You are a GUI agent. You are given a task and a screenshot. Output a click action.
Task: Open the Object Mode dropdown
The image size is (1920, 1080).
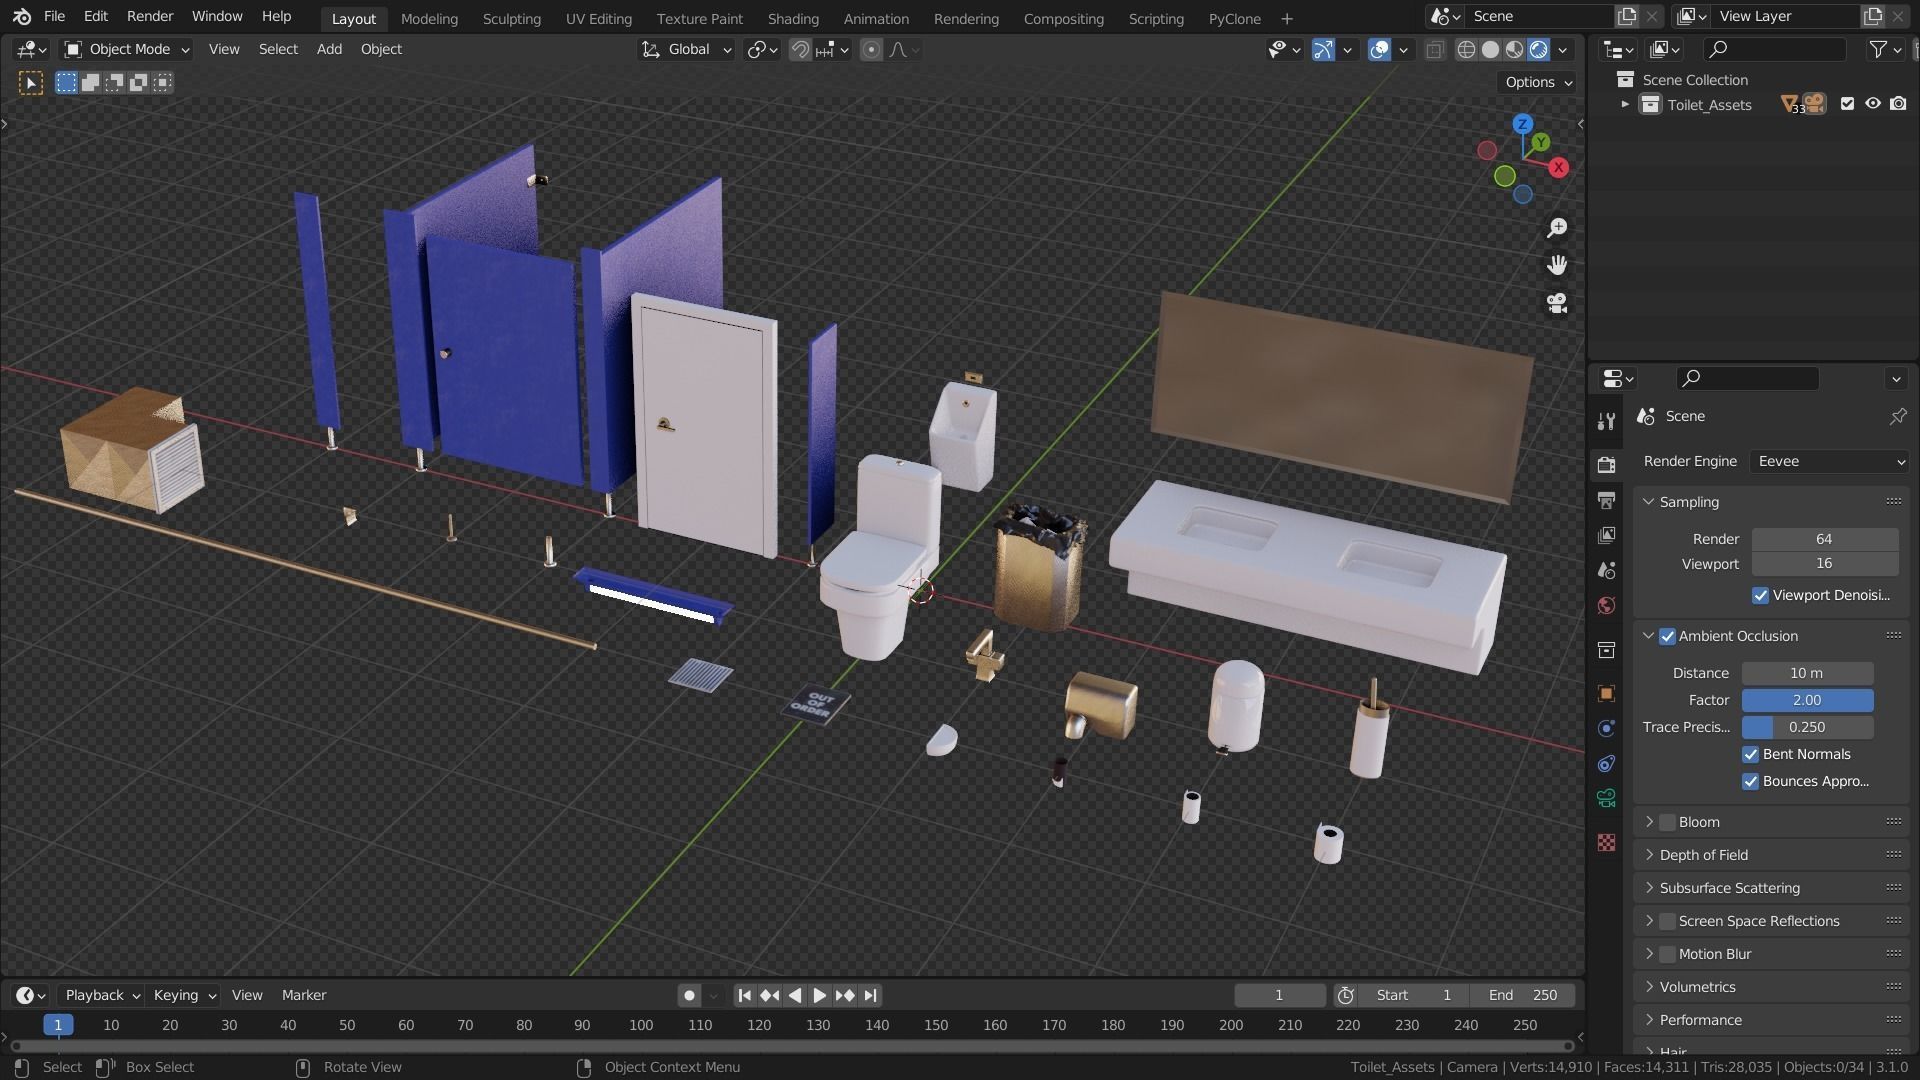click(x=127, y=50)
